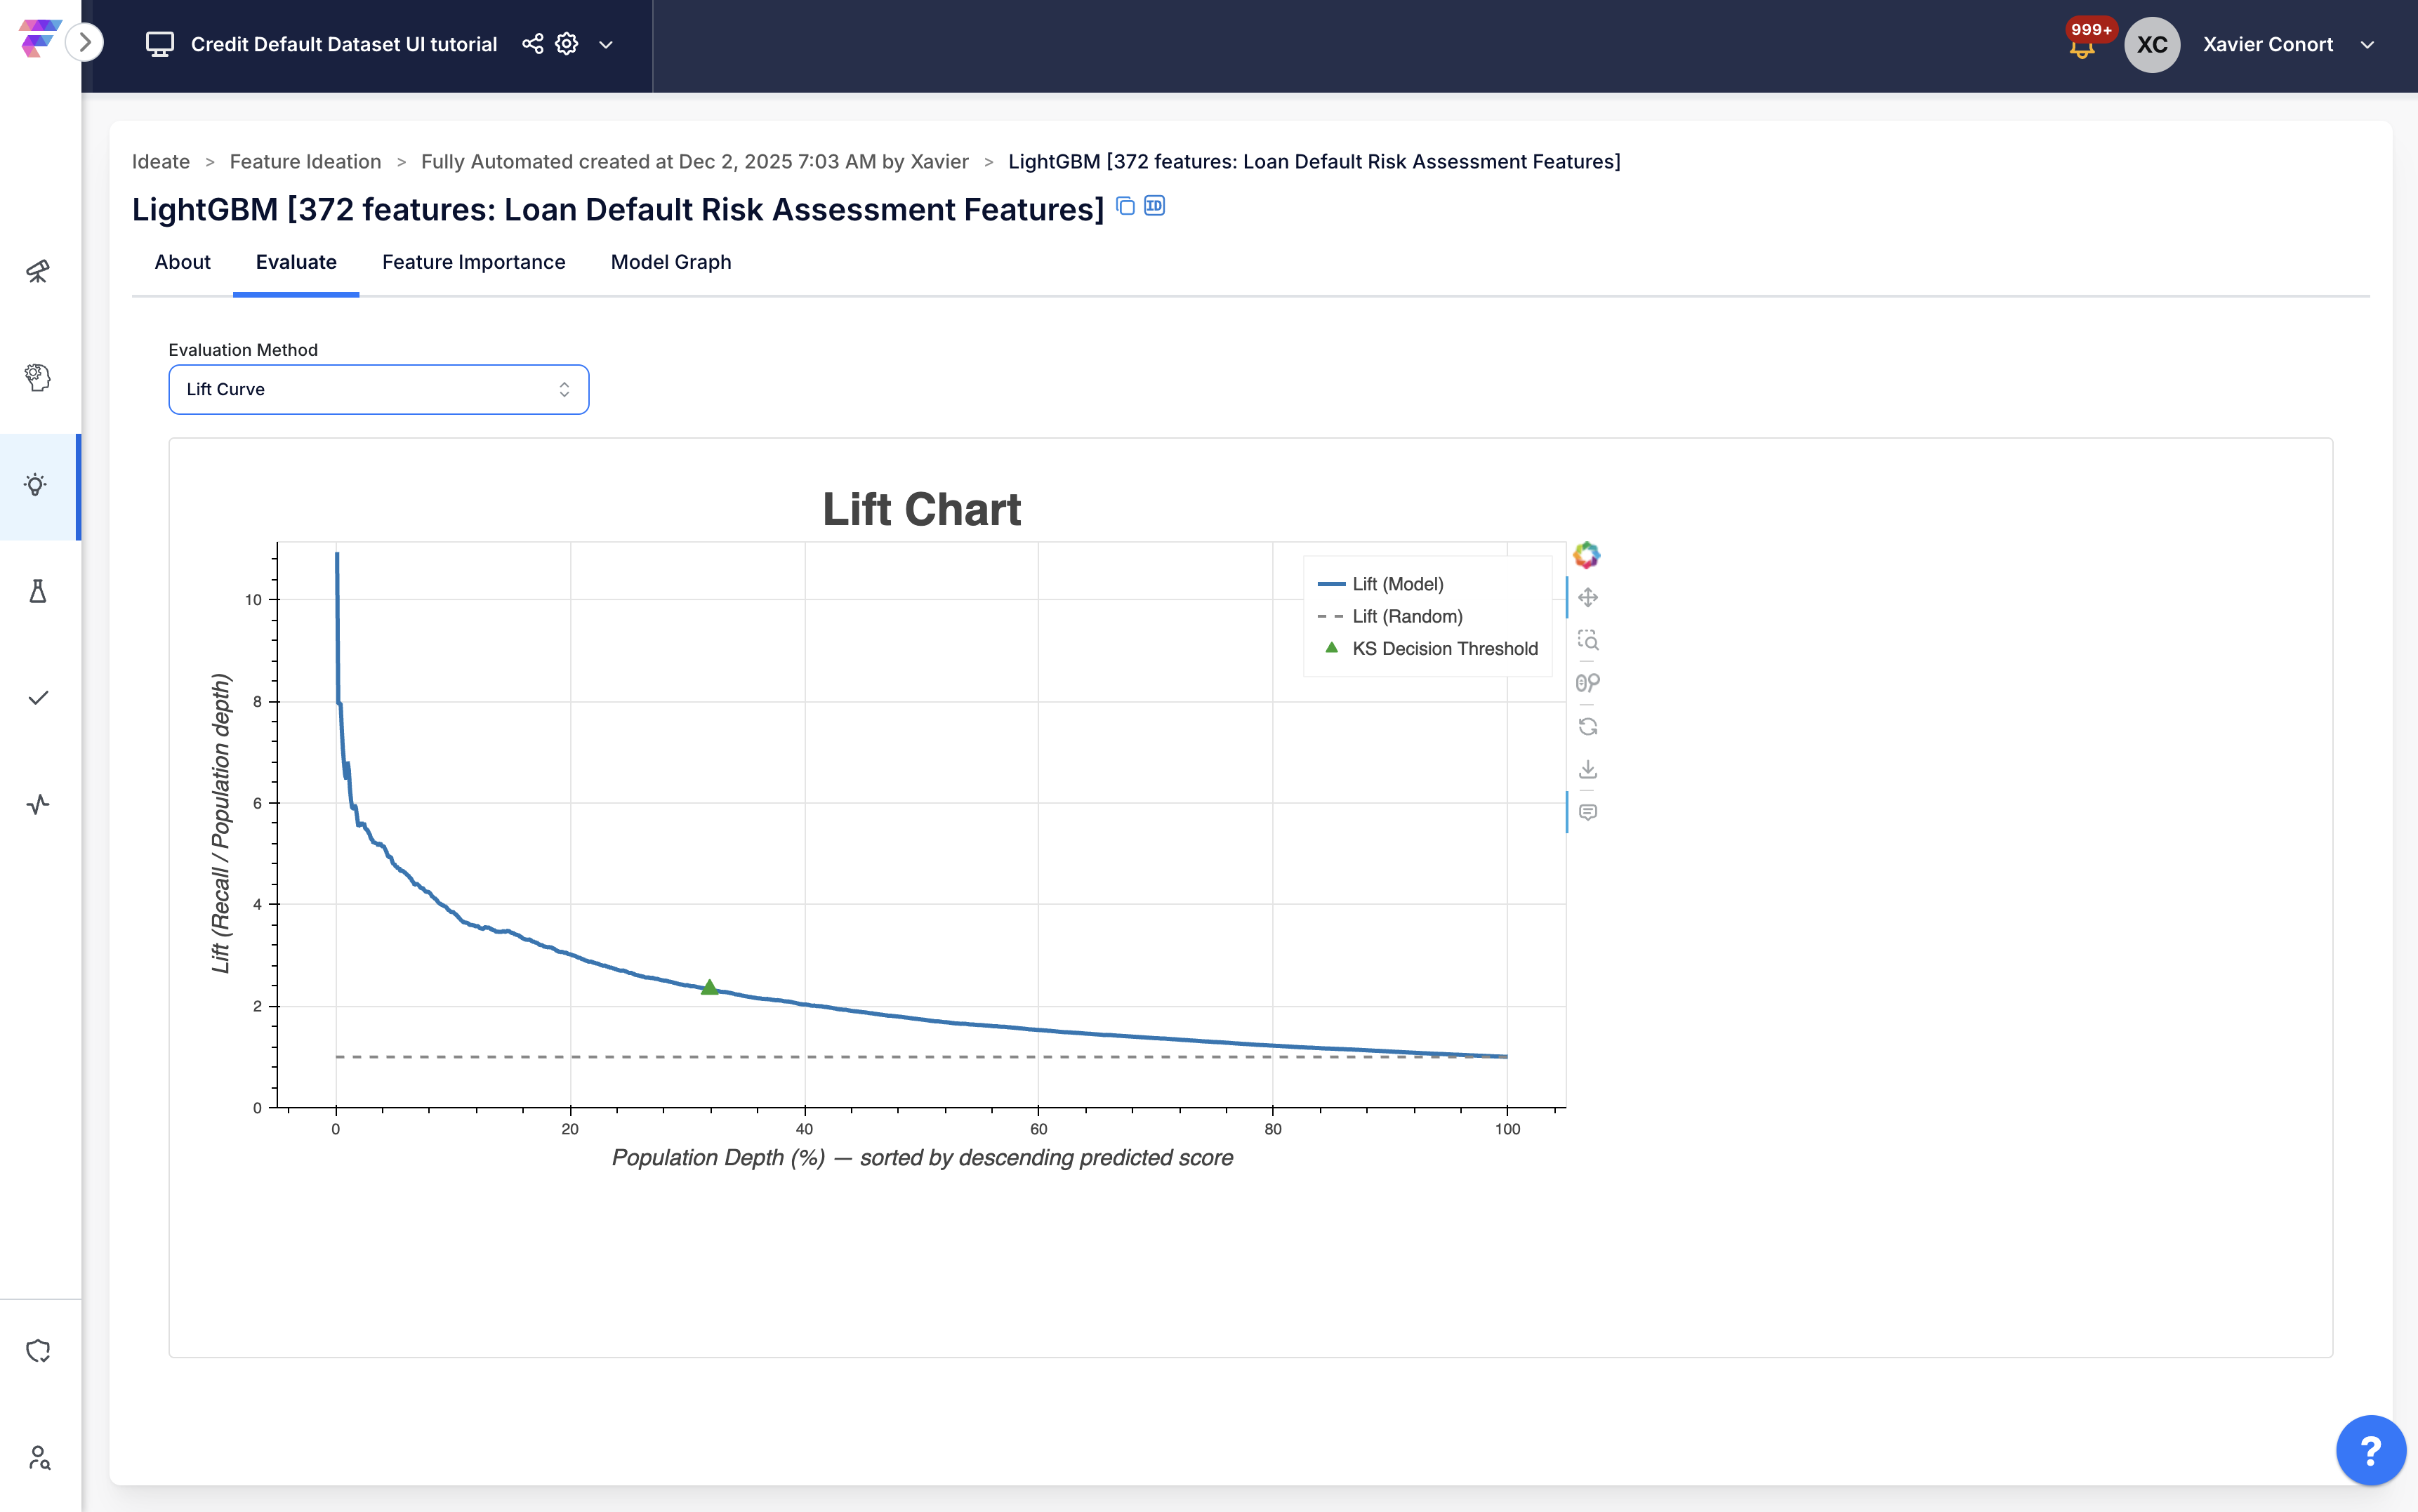The height and width of the screenshot is (1512, 2418).
Task: Save the chart as an image
Action: click(x=1587, y=769)
